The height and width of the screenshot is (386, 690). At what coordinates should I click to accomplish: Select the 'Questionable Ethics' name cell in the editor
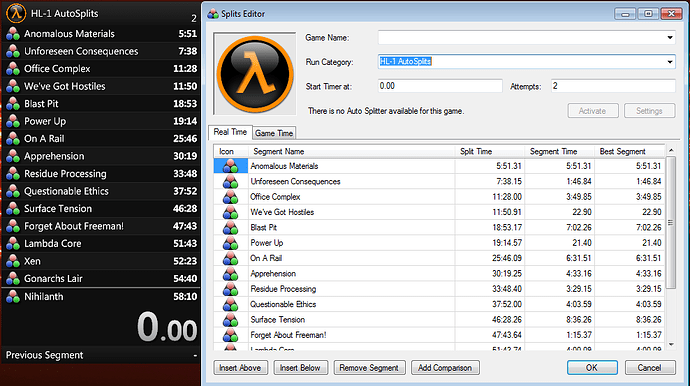click(351, 305)
